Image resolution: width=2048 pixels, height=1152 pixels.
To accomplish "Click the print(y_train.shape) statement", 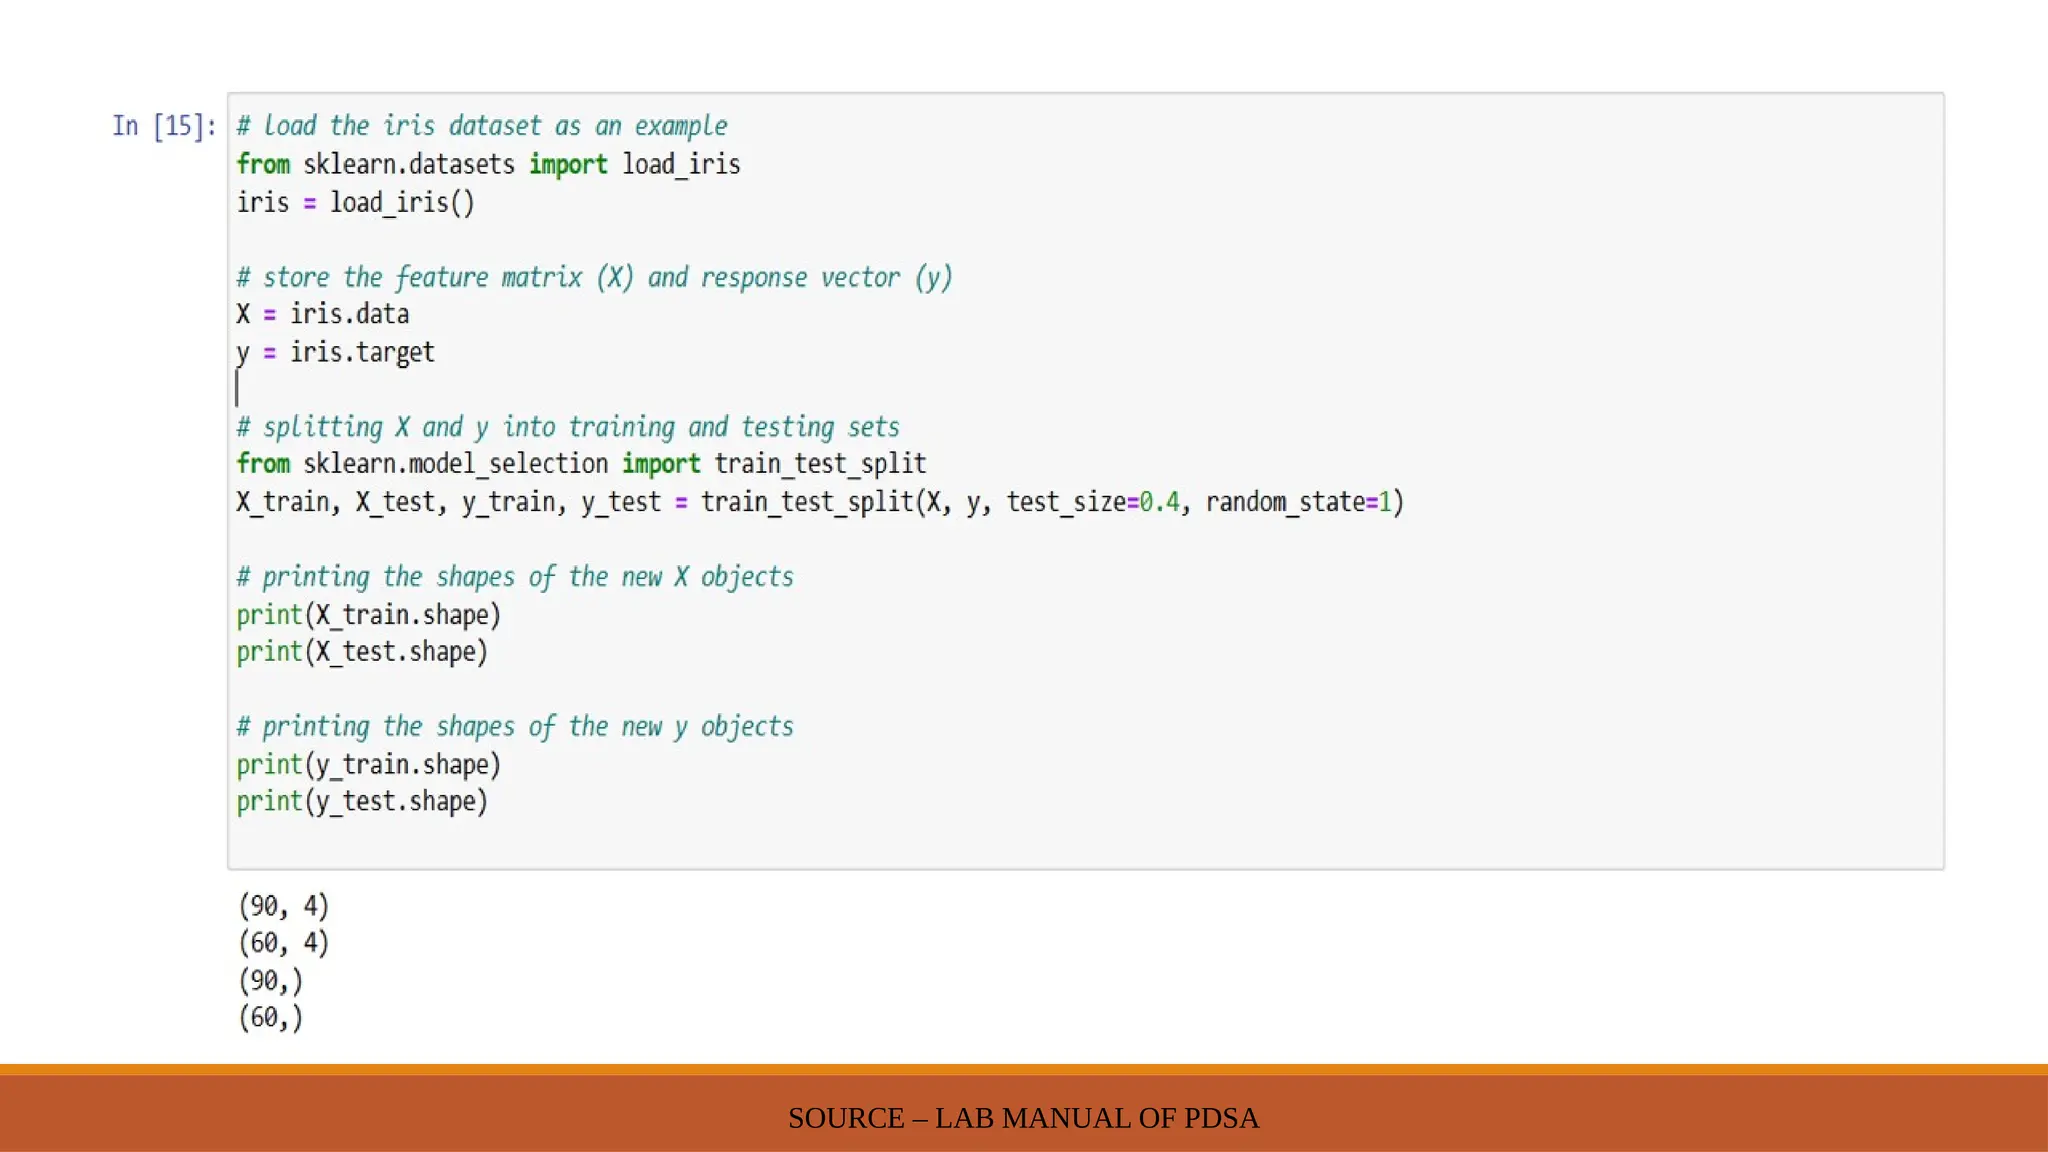I will (x=368, y=765).
